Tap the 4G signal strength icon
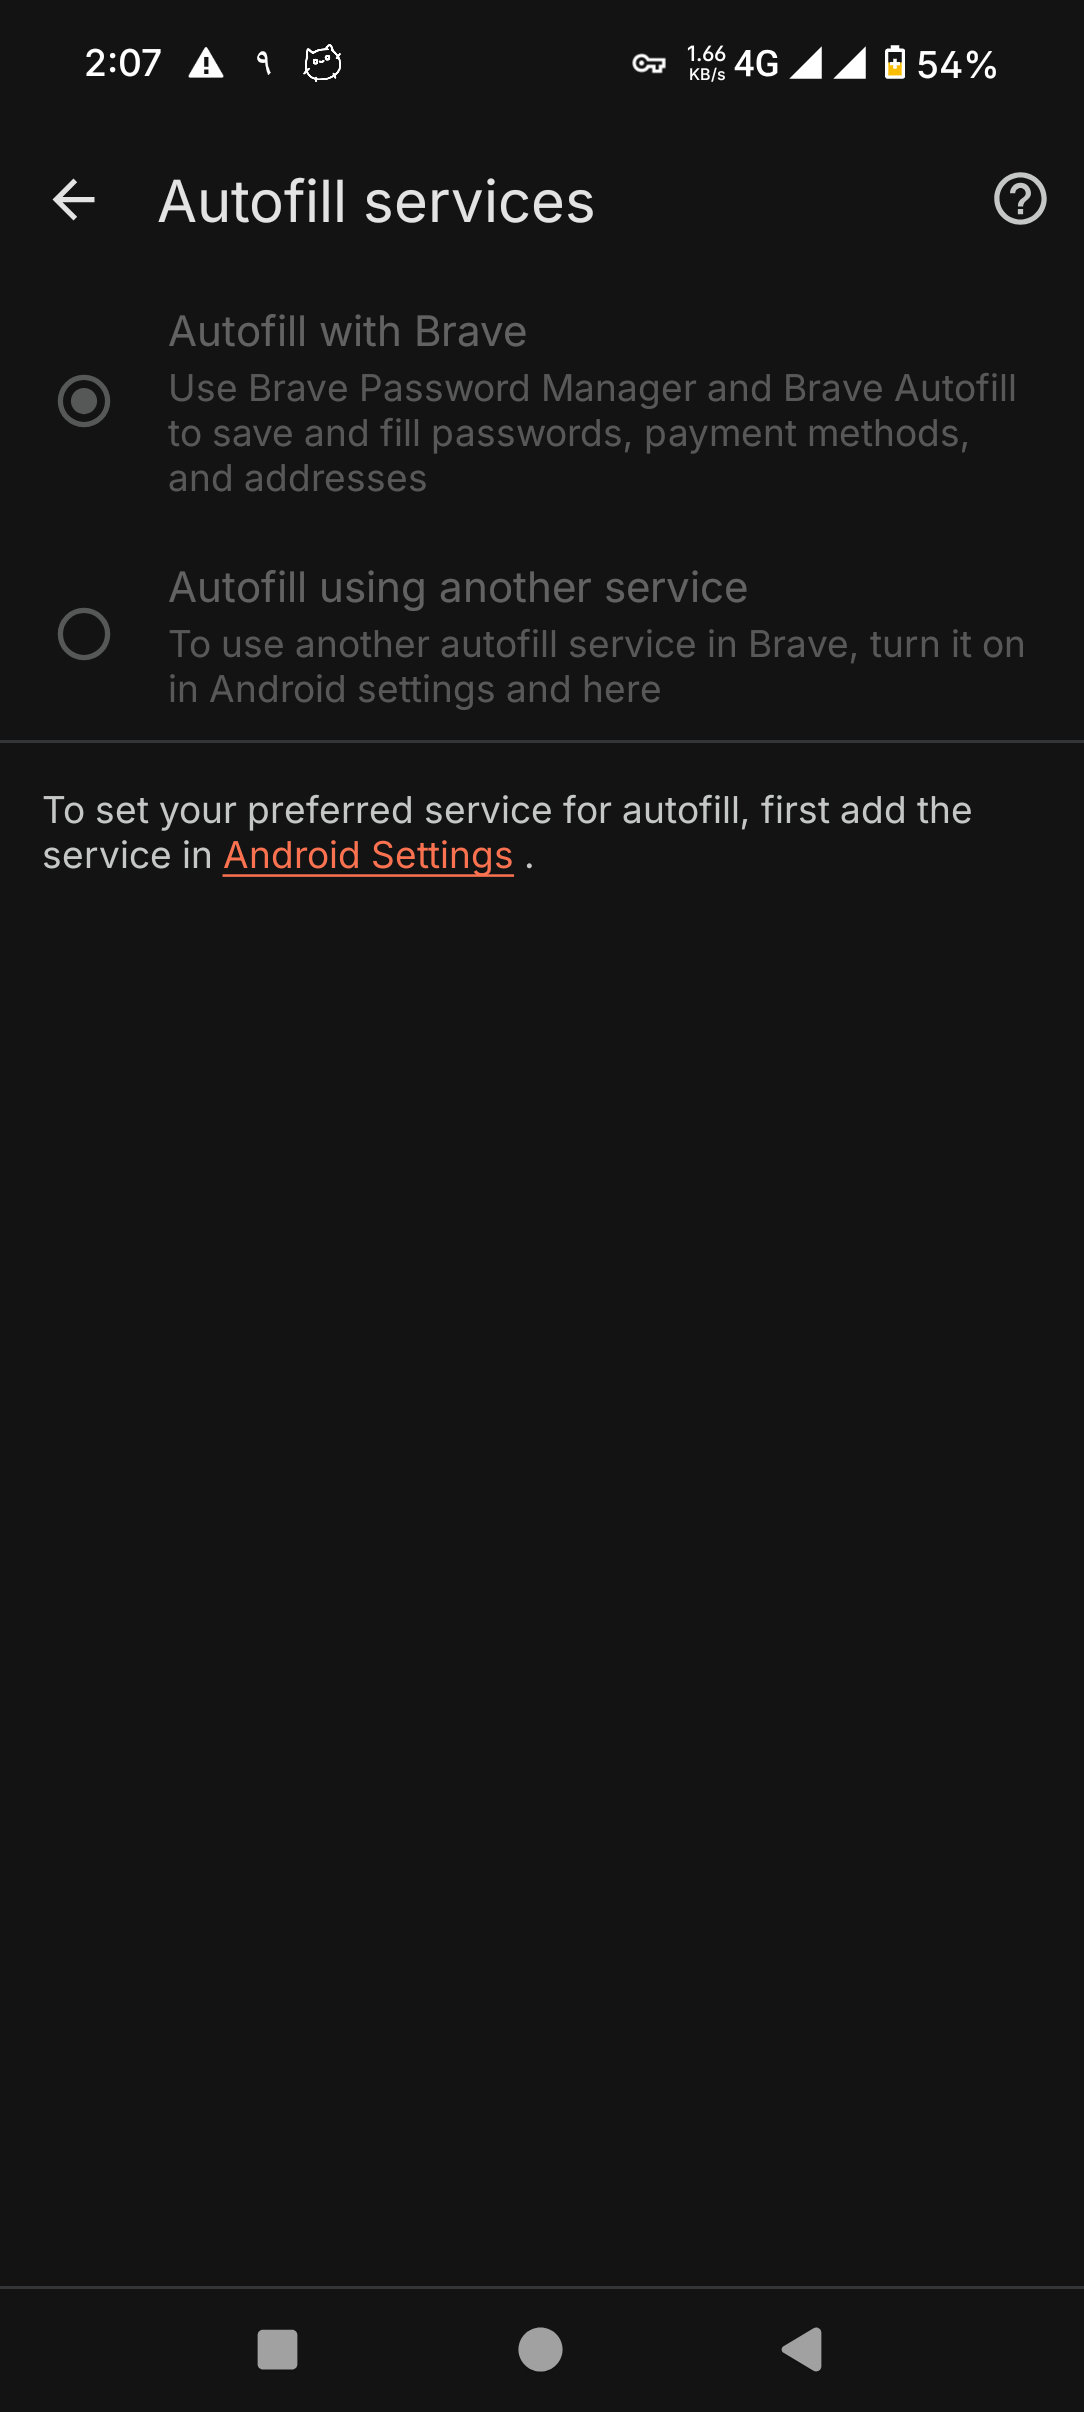This screenshot has width=1084, height=2412. tap(805, 63)
